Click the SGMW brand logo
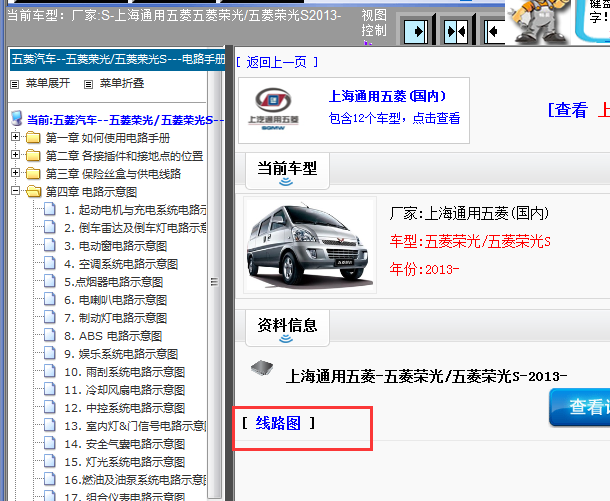The height and width of the screenshot is (501, 610). (x=273, y=109)
